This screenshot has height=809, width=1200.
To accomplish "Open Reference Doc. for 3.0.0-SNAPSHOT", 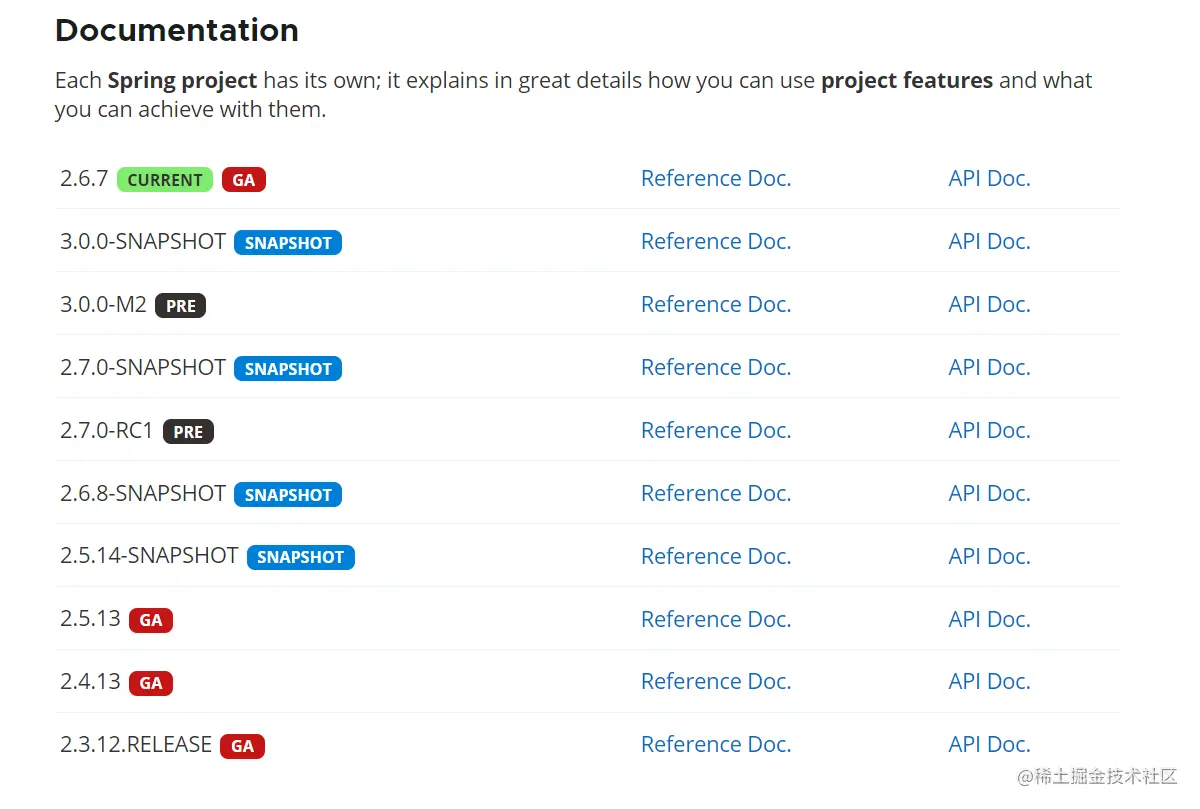I will coord(716,242).
